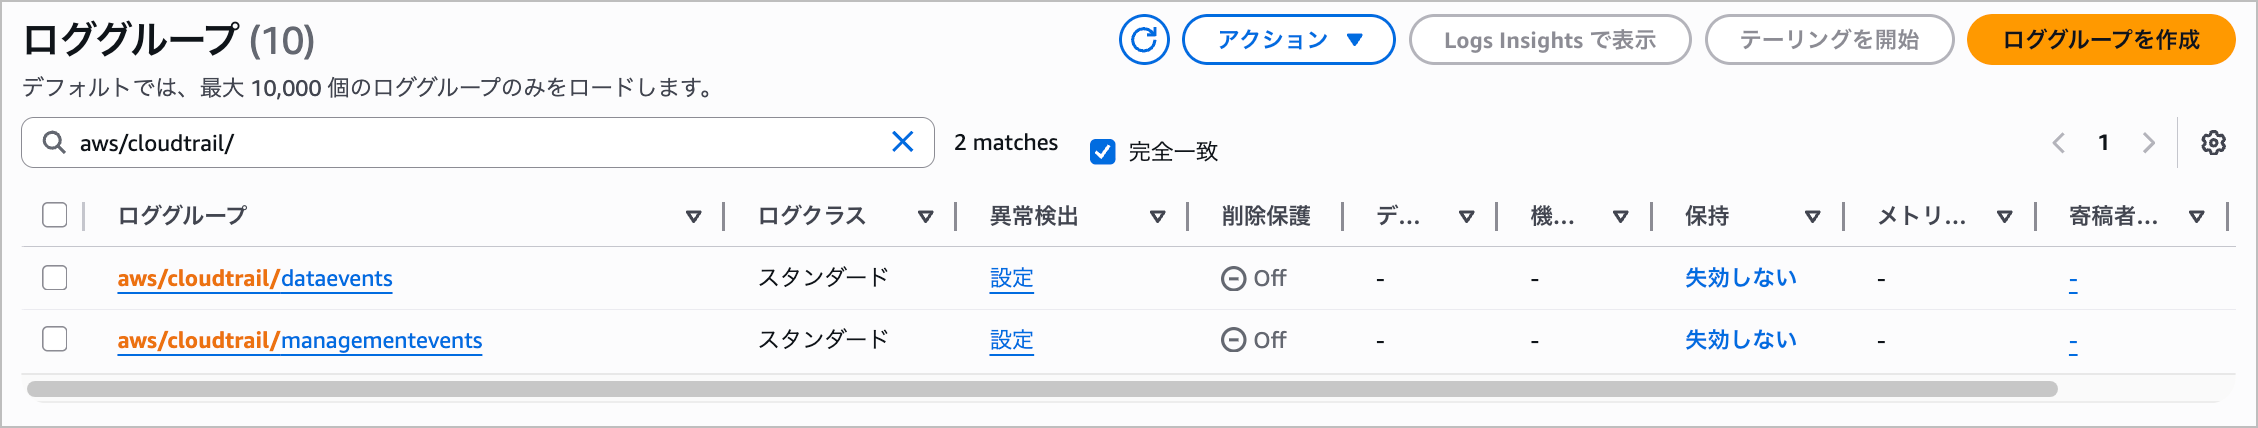Open aws/cloudtrail/managementevents log group link
This screenshot has height=428, width=2258.
300,340
